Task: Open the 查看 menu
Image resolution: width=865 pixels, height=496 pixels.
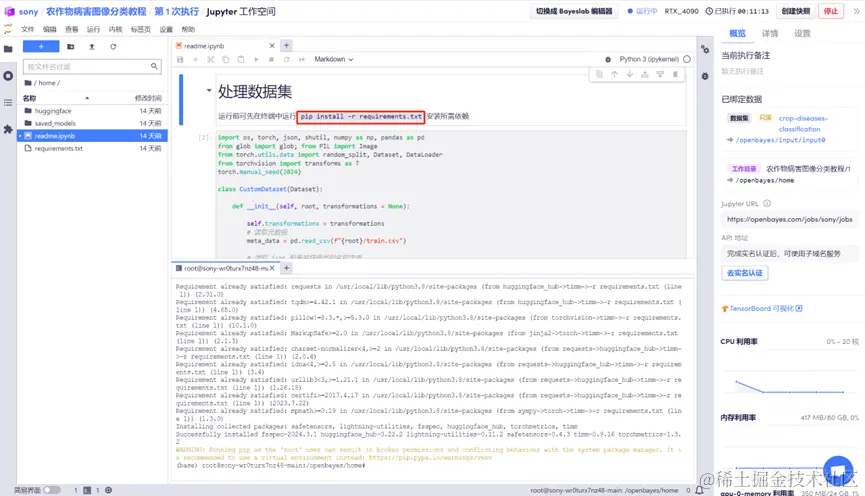Action: pyautogui.click(x=72, y=29)
